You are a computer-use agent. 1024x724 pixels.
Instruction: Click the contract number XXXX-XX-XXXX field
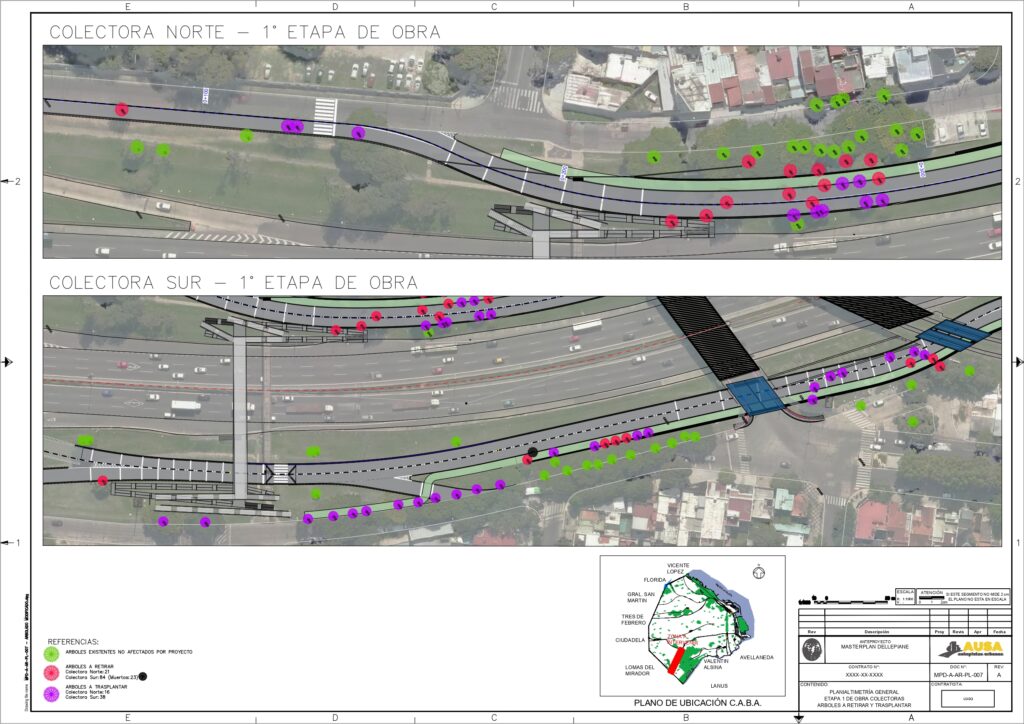(x=863, y=675)
